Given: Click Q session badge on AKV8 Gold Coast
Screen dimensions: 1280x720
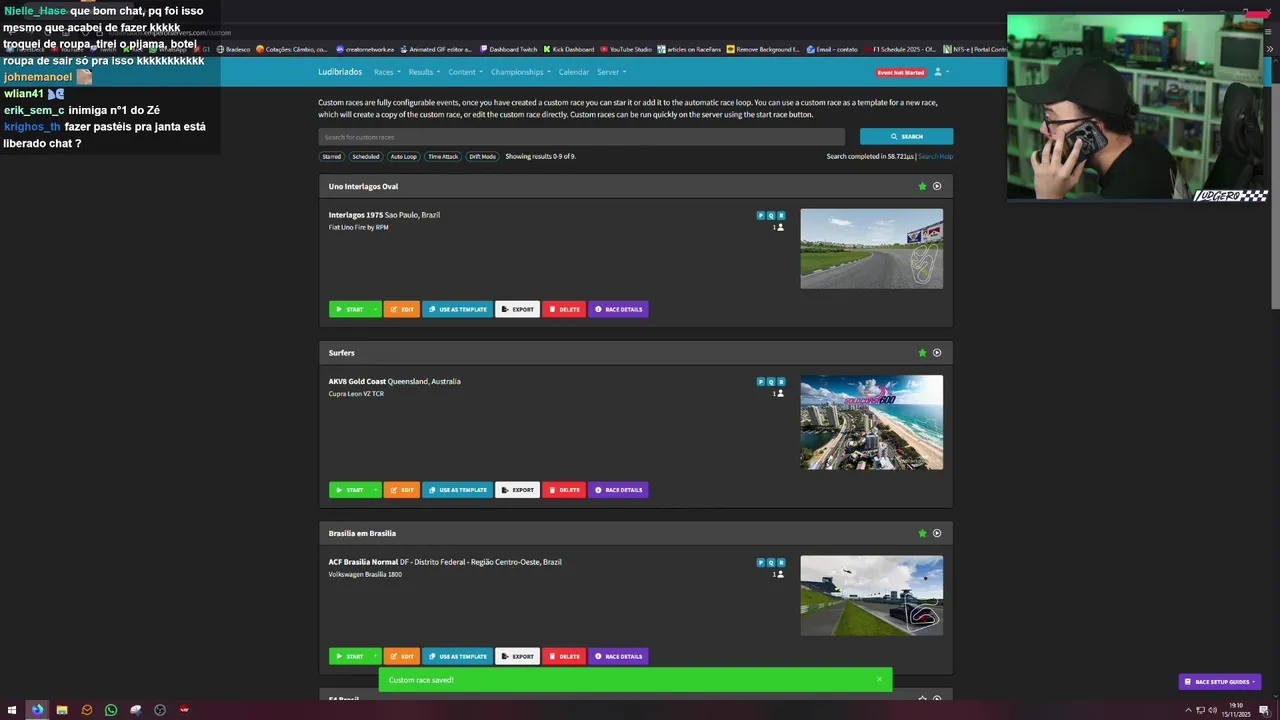Looking at the screenshot, I should (x=771, y=382).
